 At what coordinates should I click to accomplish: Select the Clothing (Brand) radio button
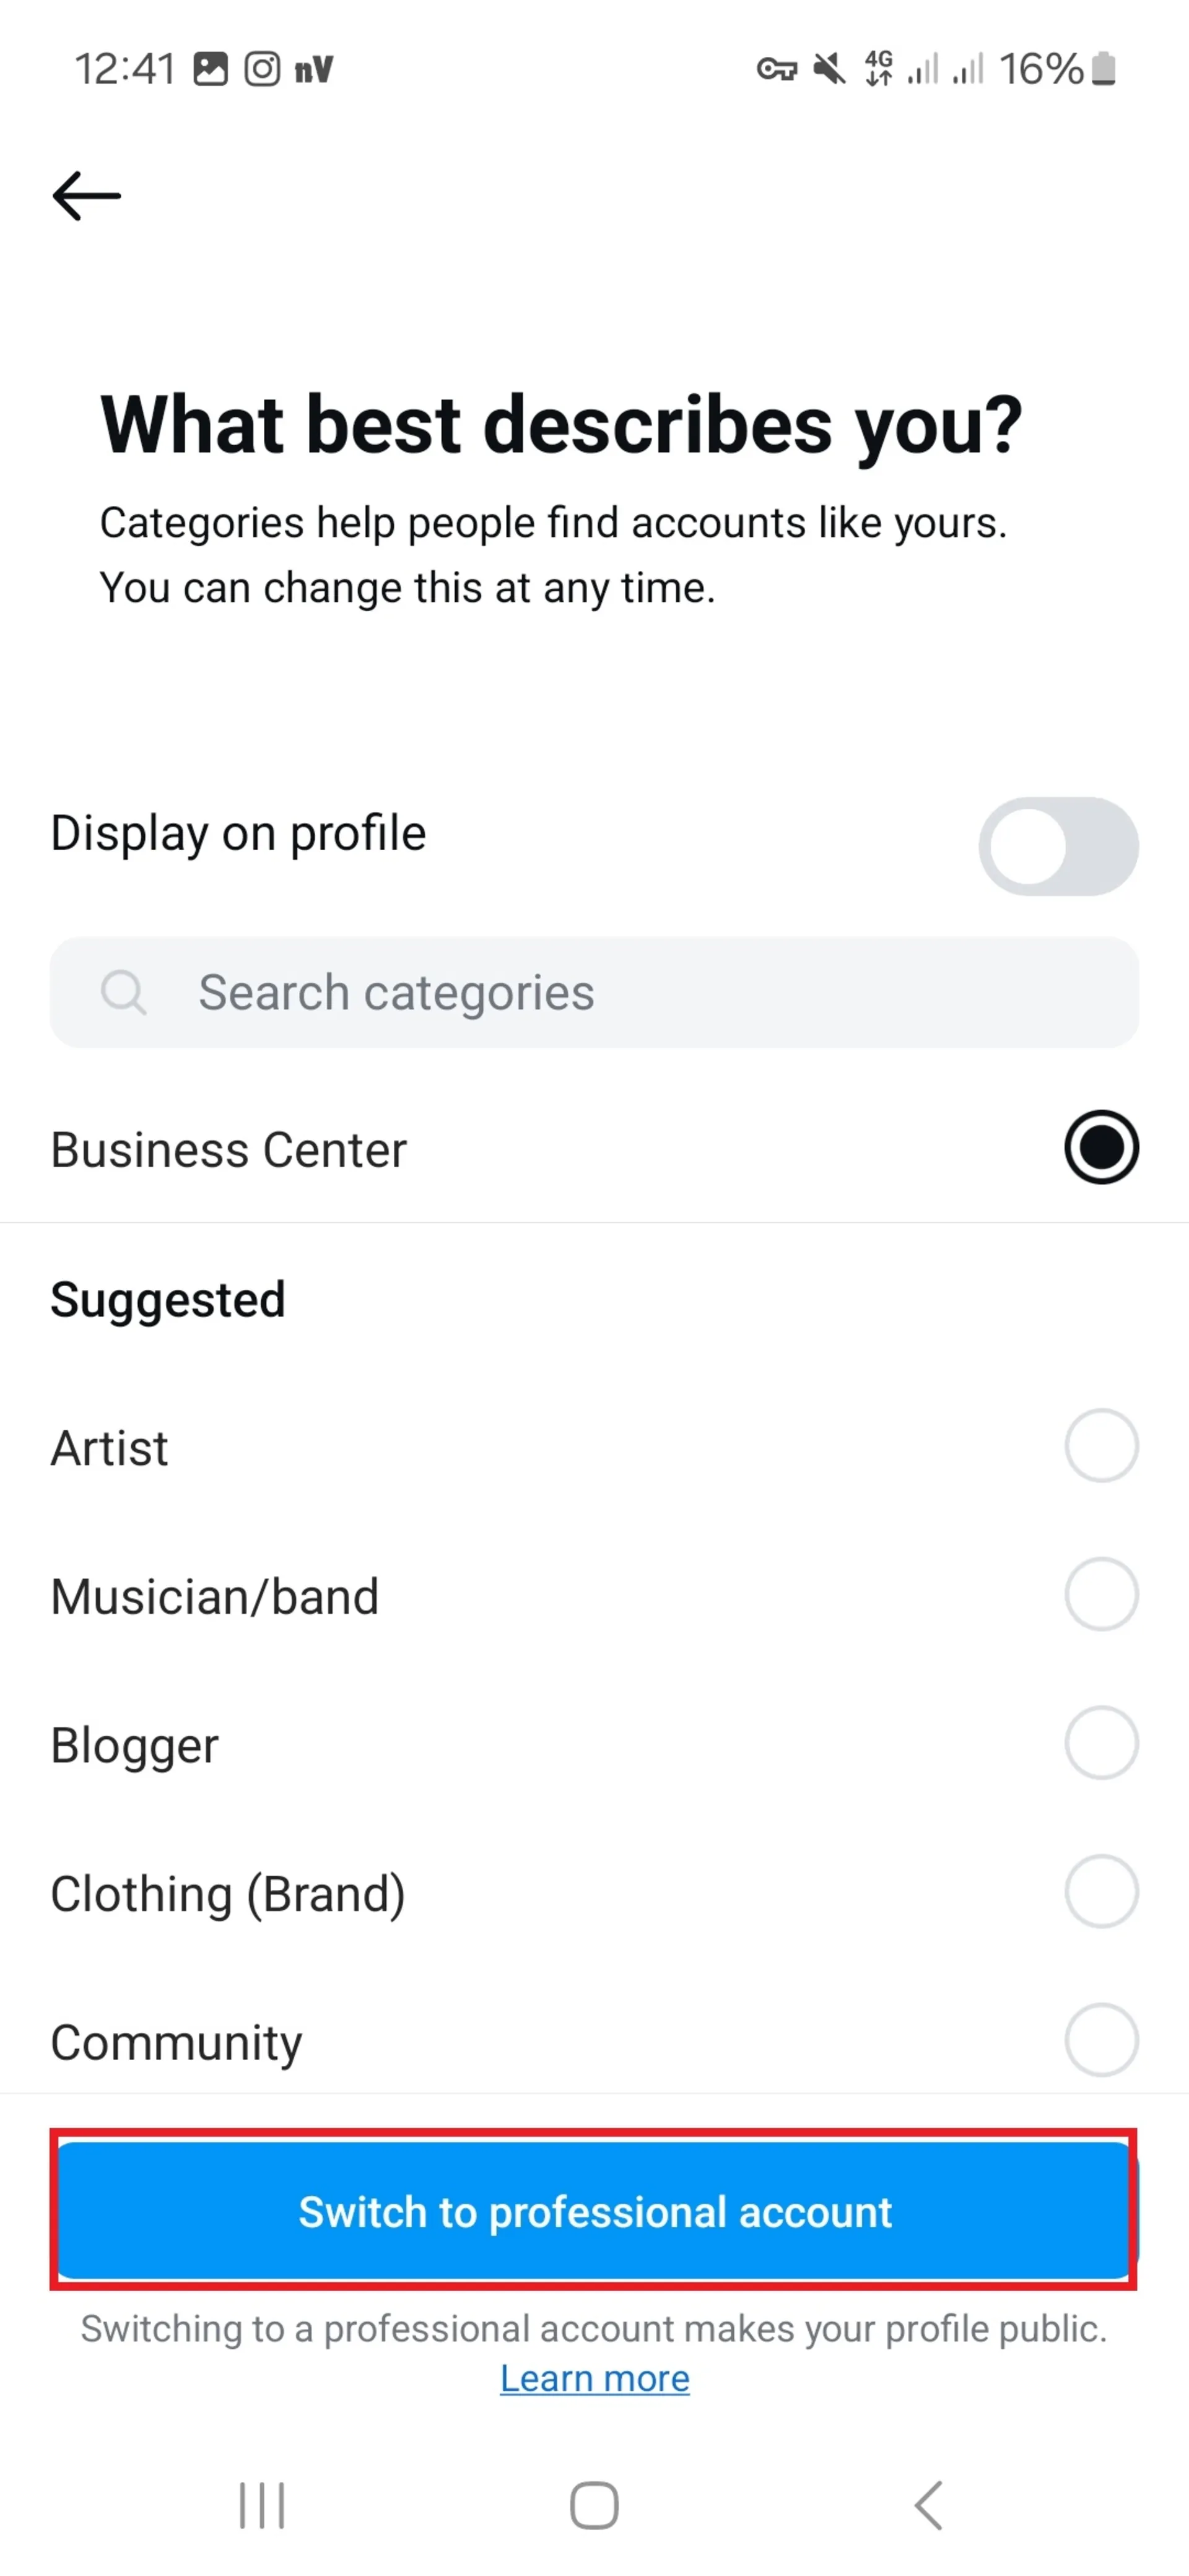click(x=1101, y=1892)
